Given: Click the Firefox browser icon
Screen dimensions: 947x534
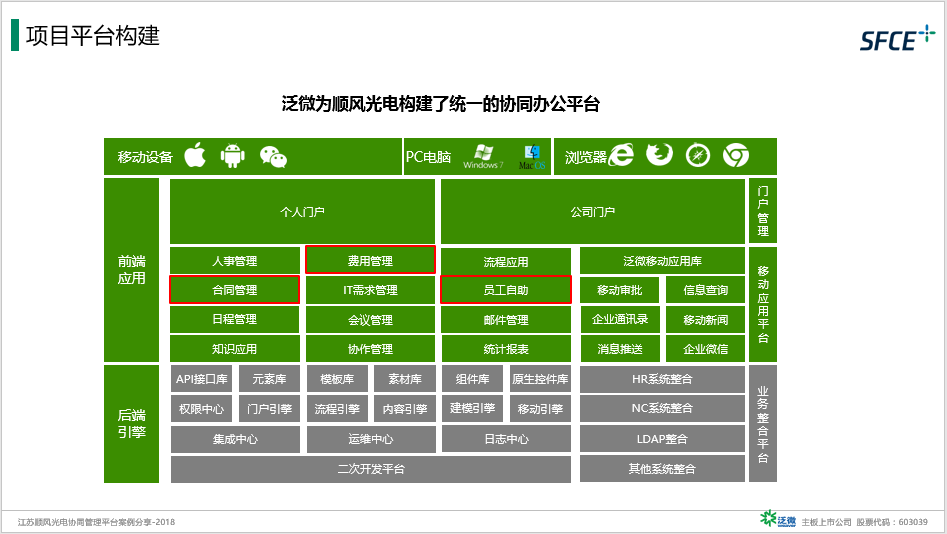Looking at the screenshot, I should 660,155.
